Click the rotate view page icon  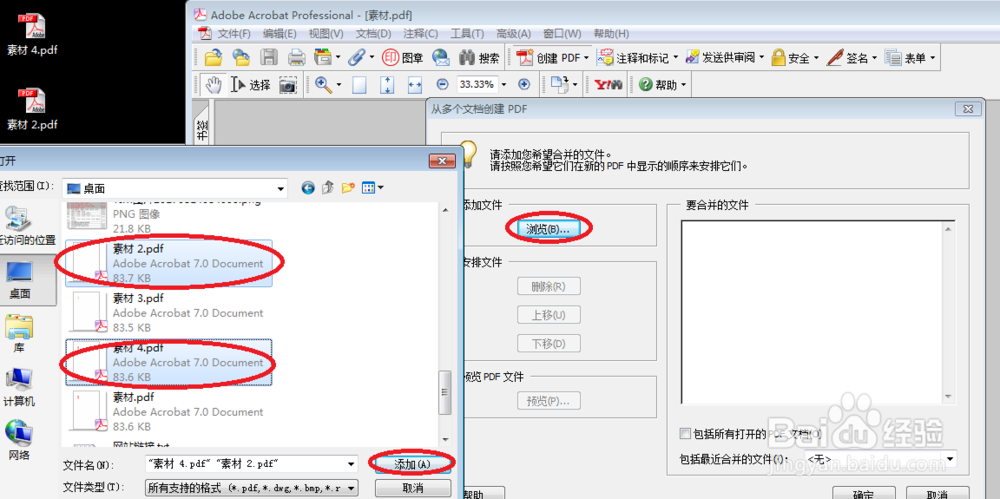(x=559, y=84)
